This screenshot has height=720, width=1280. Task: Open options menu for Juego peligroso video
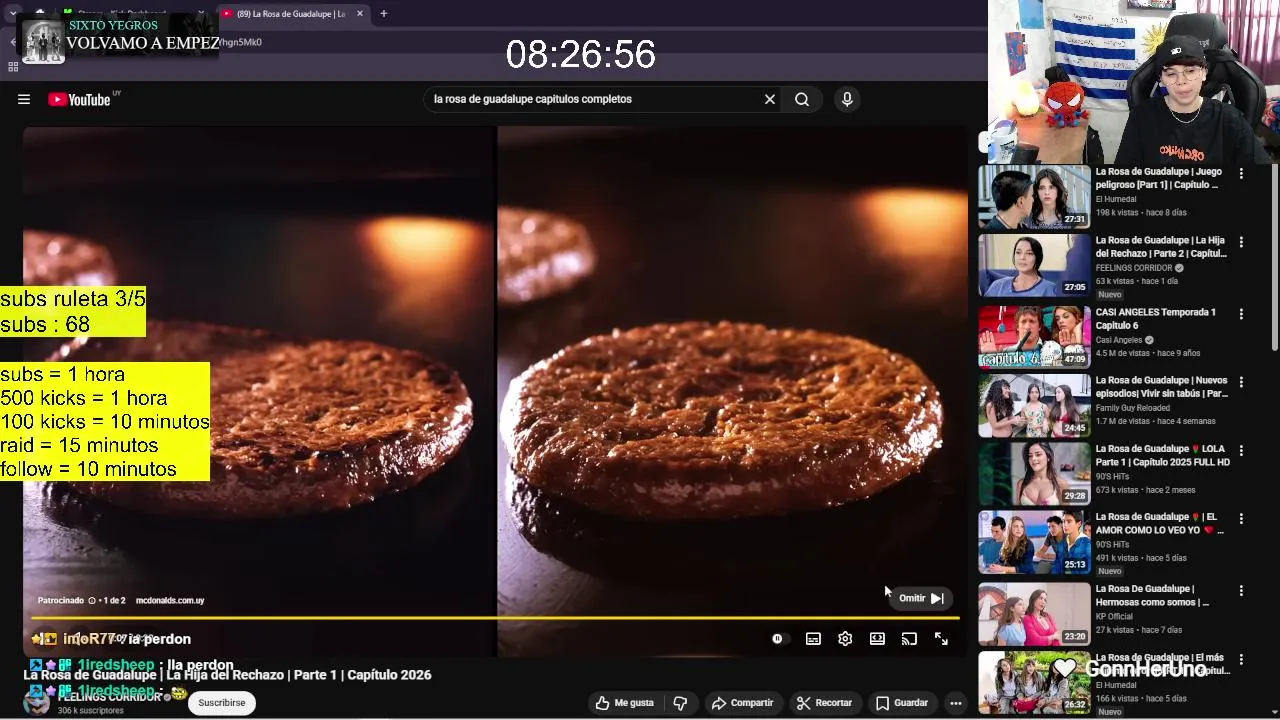click(1241, 174)
